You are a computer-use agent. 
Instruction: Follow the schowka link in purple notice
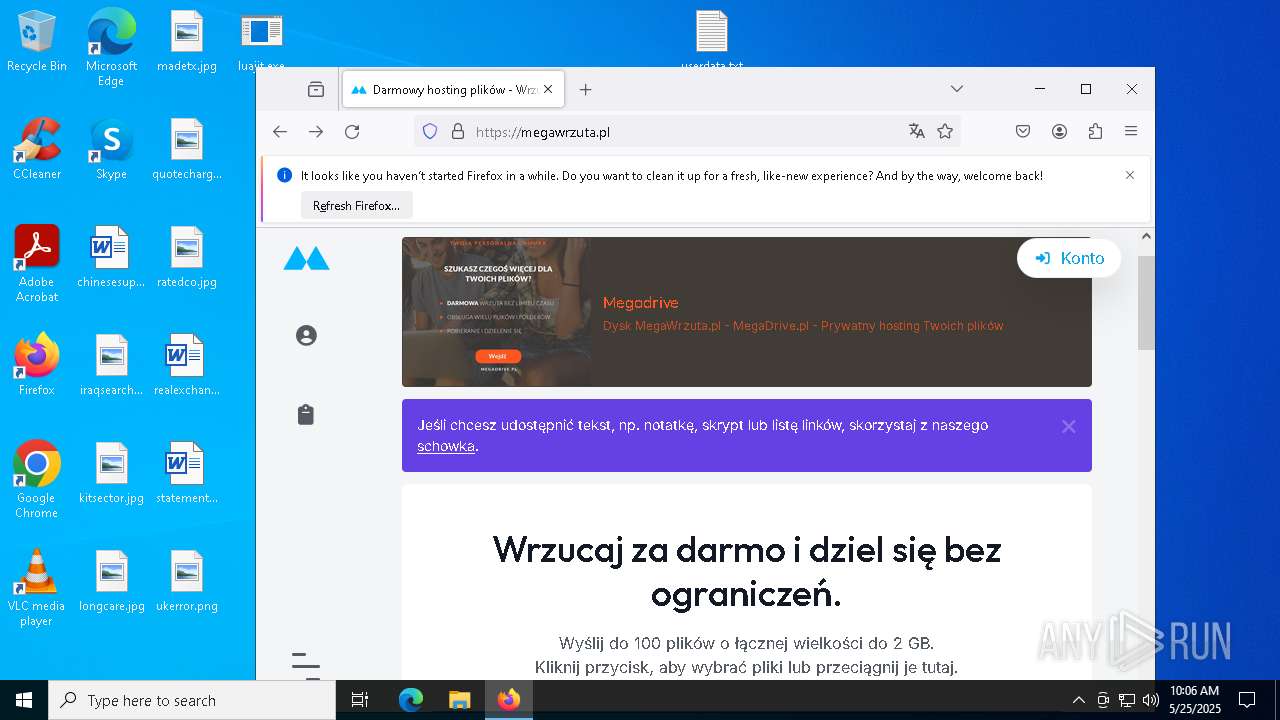[446, 446]
